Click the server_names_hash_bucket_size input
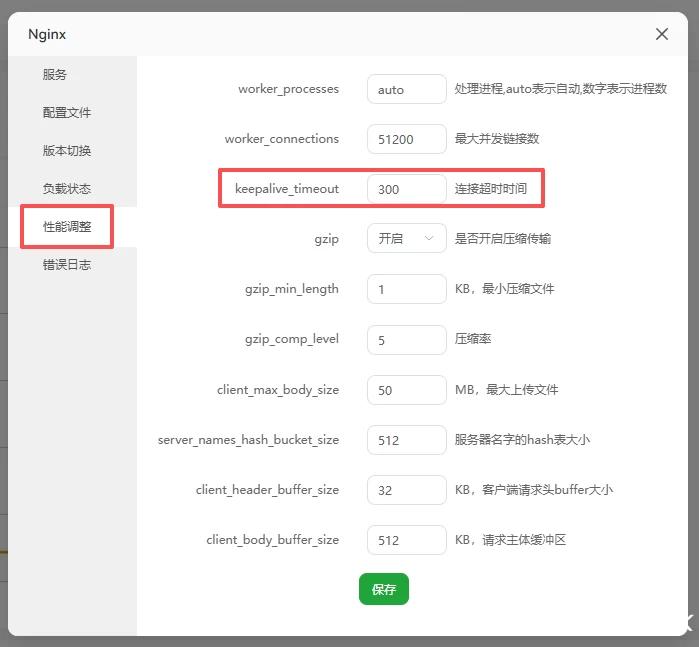 tap(406, 439)
